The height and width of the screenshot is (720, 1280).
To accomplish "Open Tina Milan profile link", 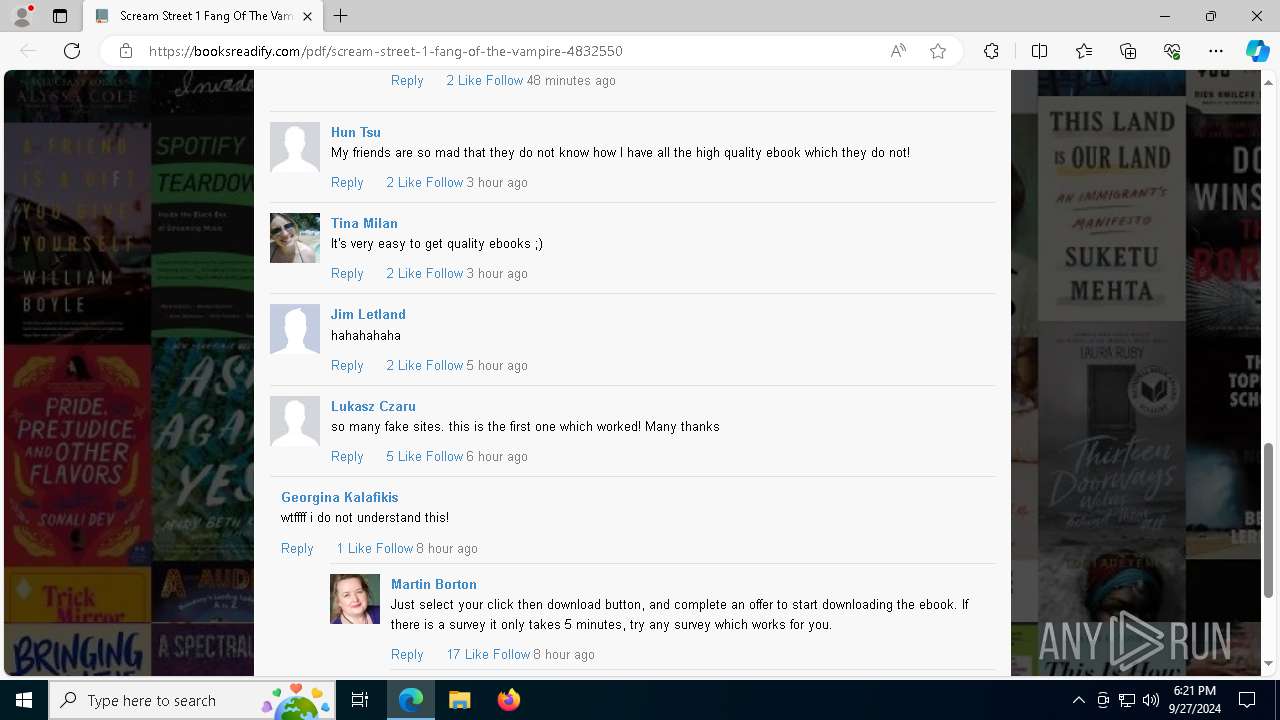I will point(364,223).
